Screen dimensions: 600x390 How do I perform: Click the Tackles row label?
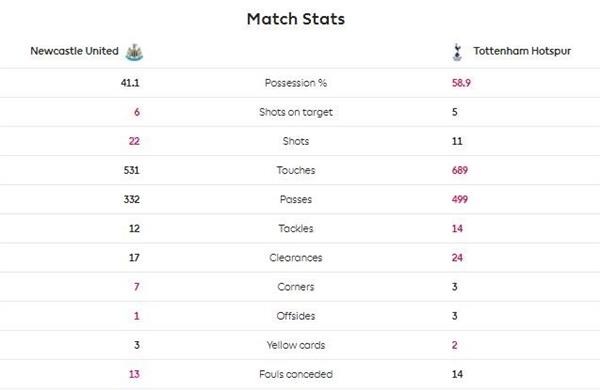coord(296,228)
